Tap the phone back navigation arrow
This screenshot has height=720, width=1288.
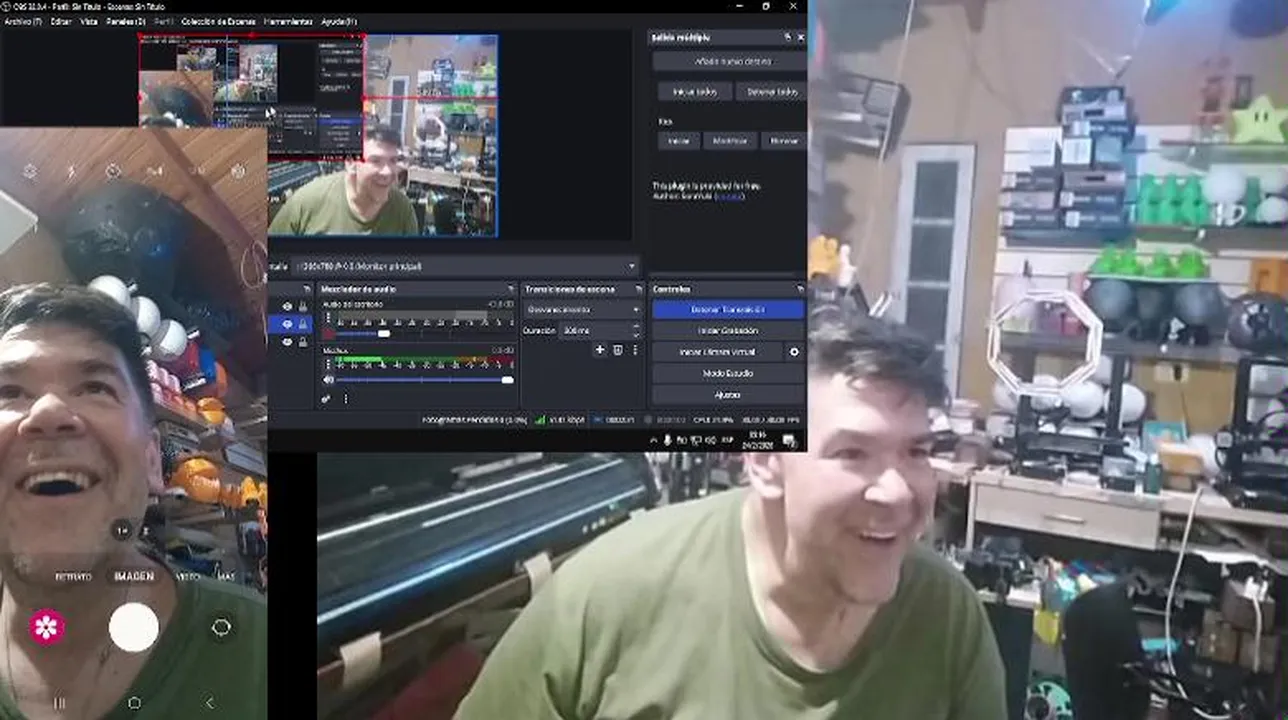209,703
